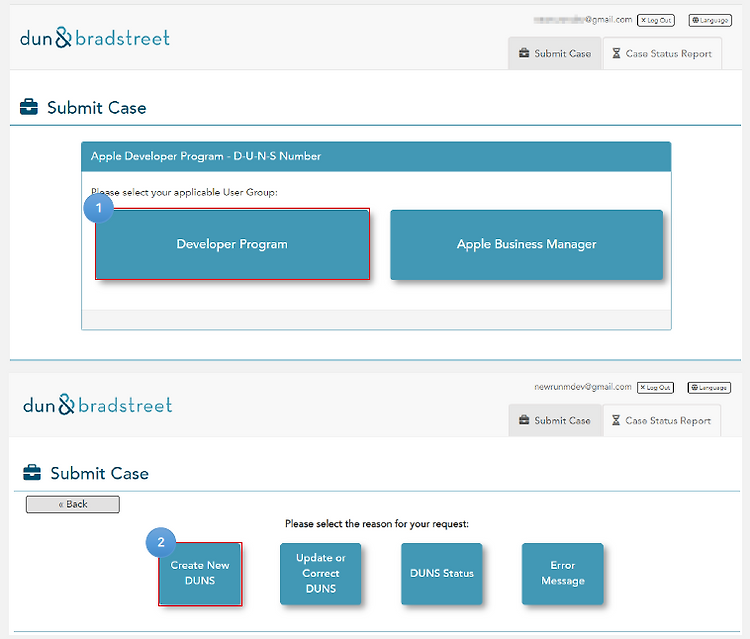The height and width of the screenshot is (639, 750).
Task: Switch to Case Status Report tab in bottom page
Action: click(x=662, y=420)
